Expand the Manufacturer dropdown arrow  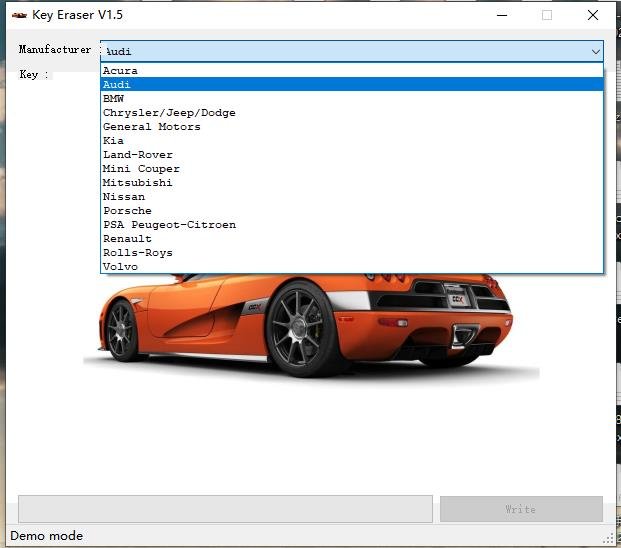596,51
